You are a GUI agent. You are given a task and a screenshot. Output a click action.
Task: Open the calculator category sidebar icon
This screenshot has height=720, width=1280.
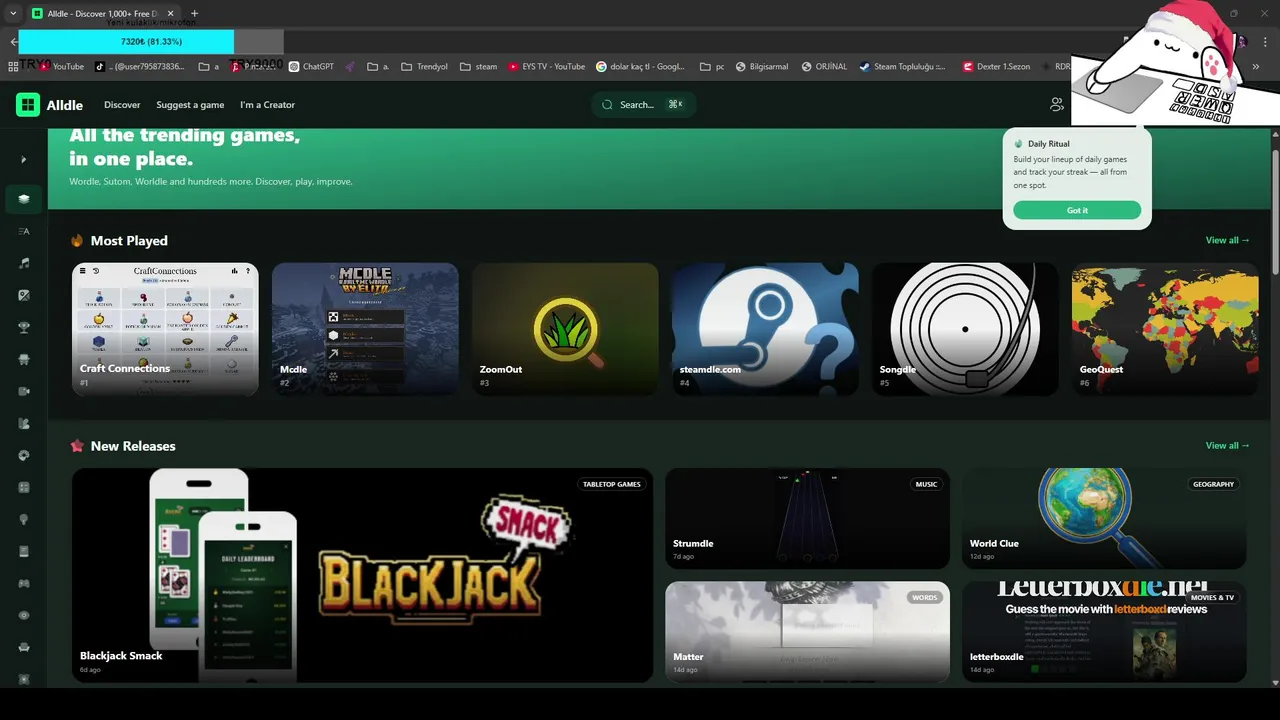[24, 487]
